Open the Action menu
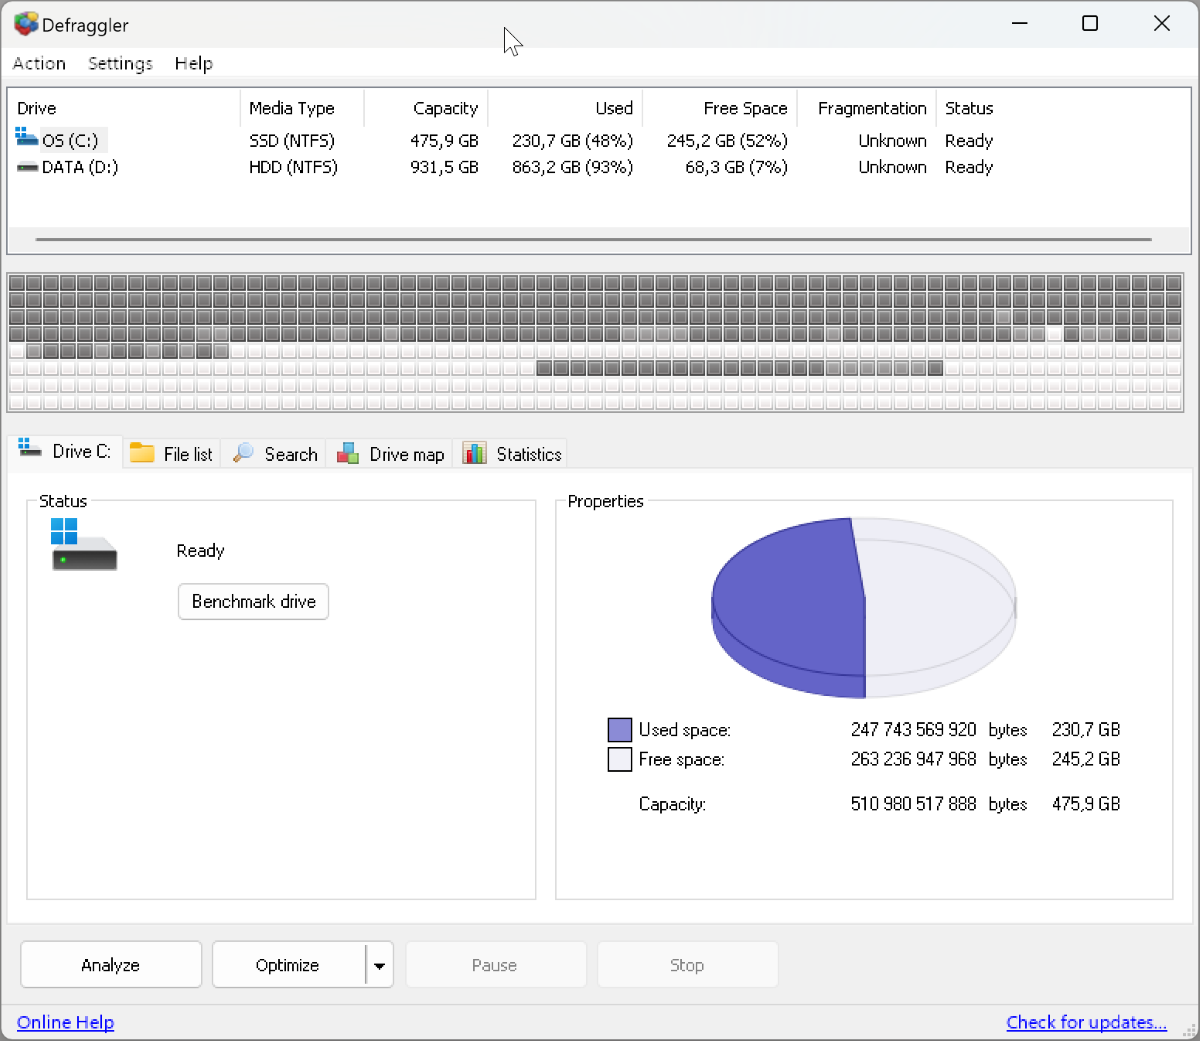 tap(39, 63)
